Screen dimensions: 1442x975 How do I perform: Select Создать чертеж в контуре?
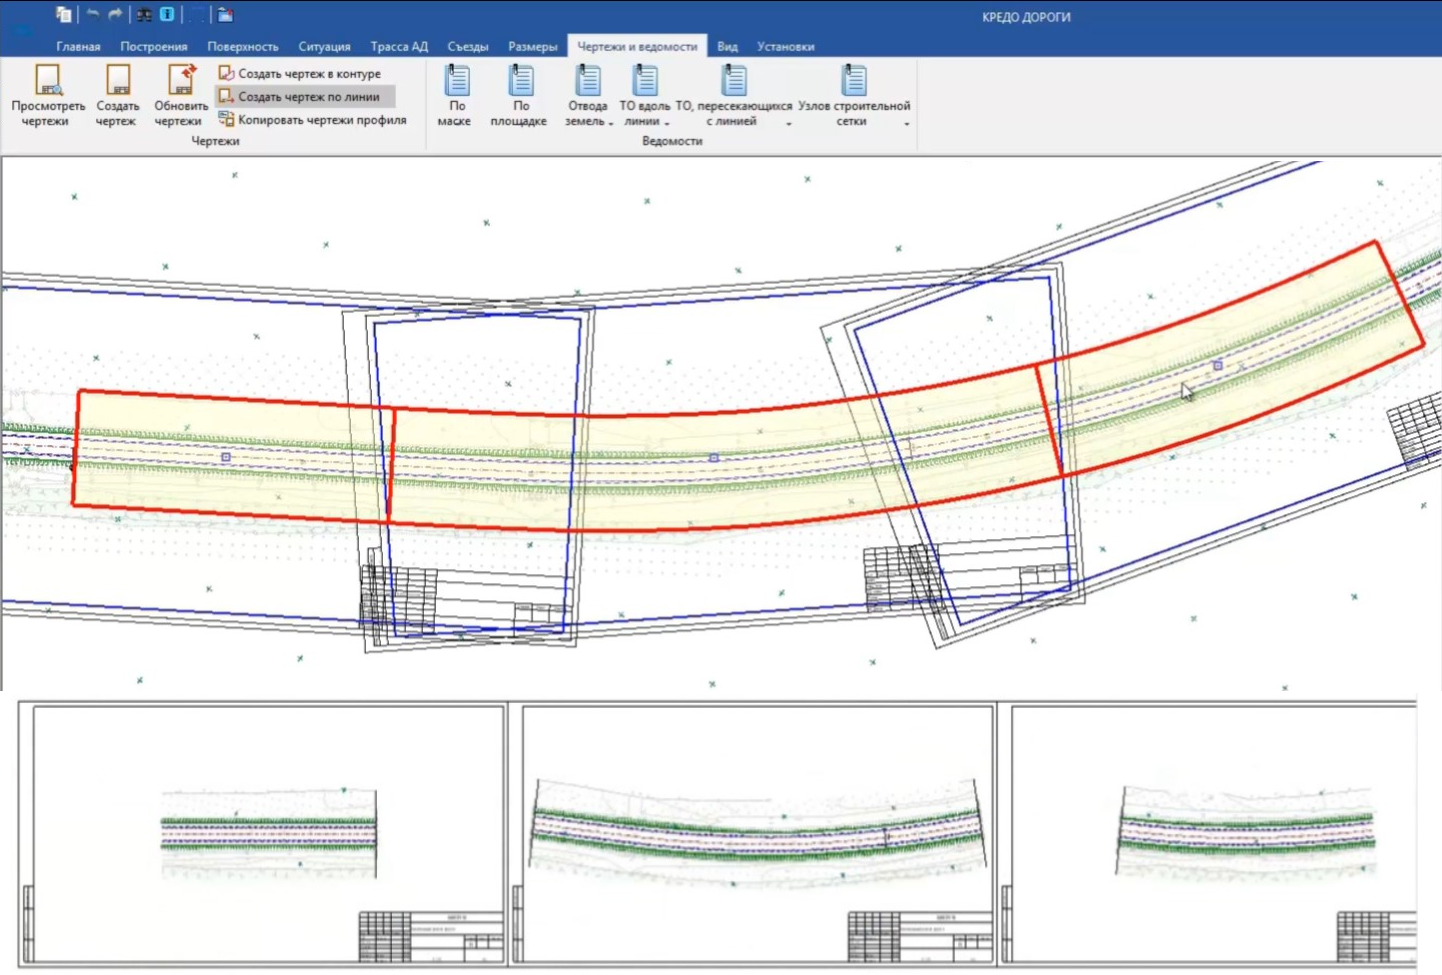click(x=299, y=73)
